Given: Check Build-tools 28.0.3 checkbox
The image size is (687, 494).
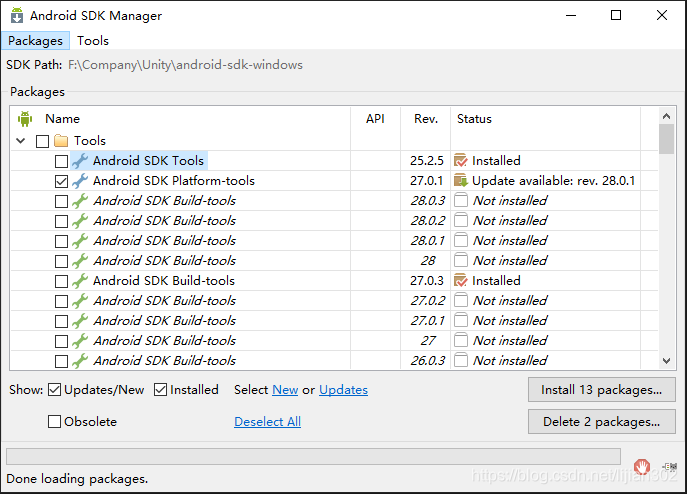Looking at the screenshot, I should 61,201.
